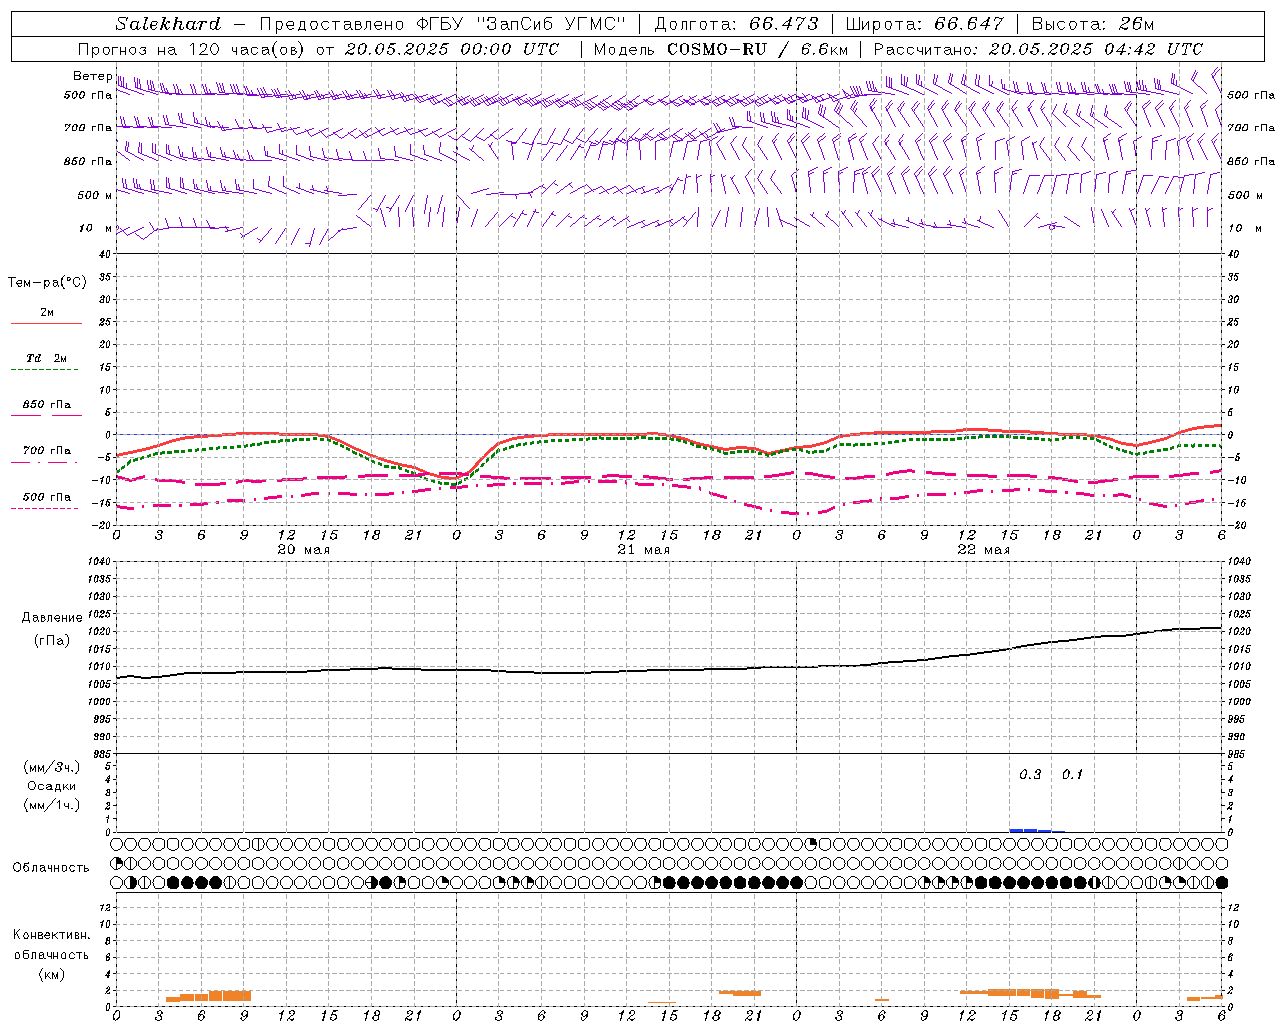Click the 'Давление' pressure panel title
The image size is (1280, 1024).
(52, 618)
